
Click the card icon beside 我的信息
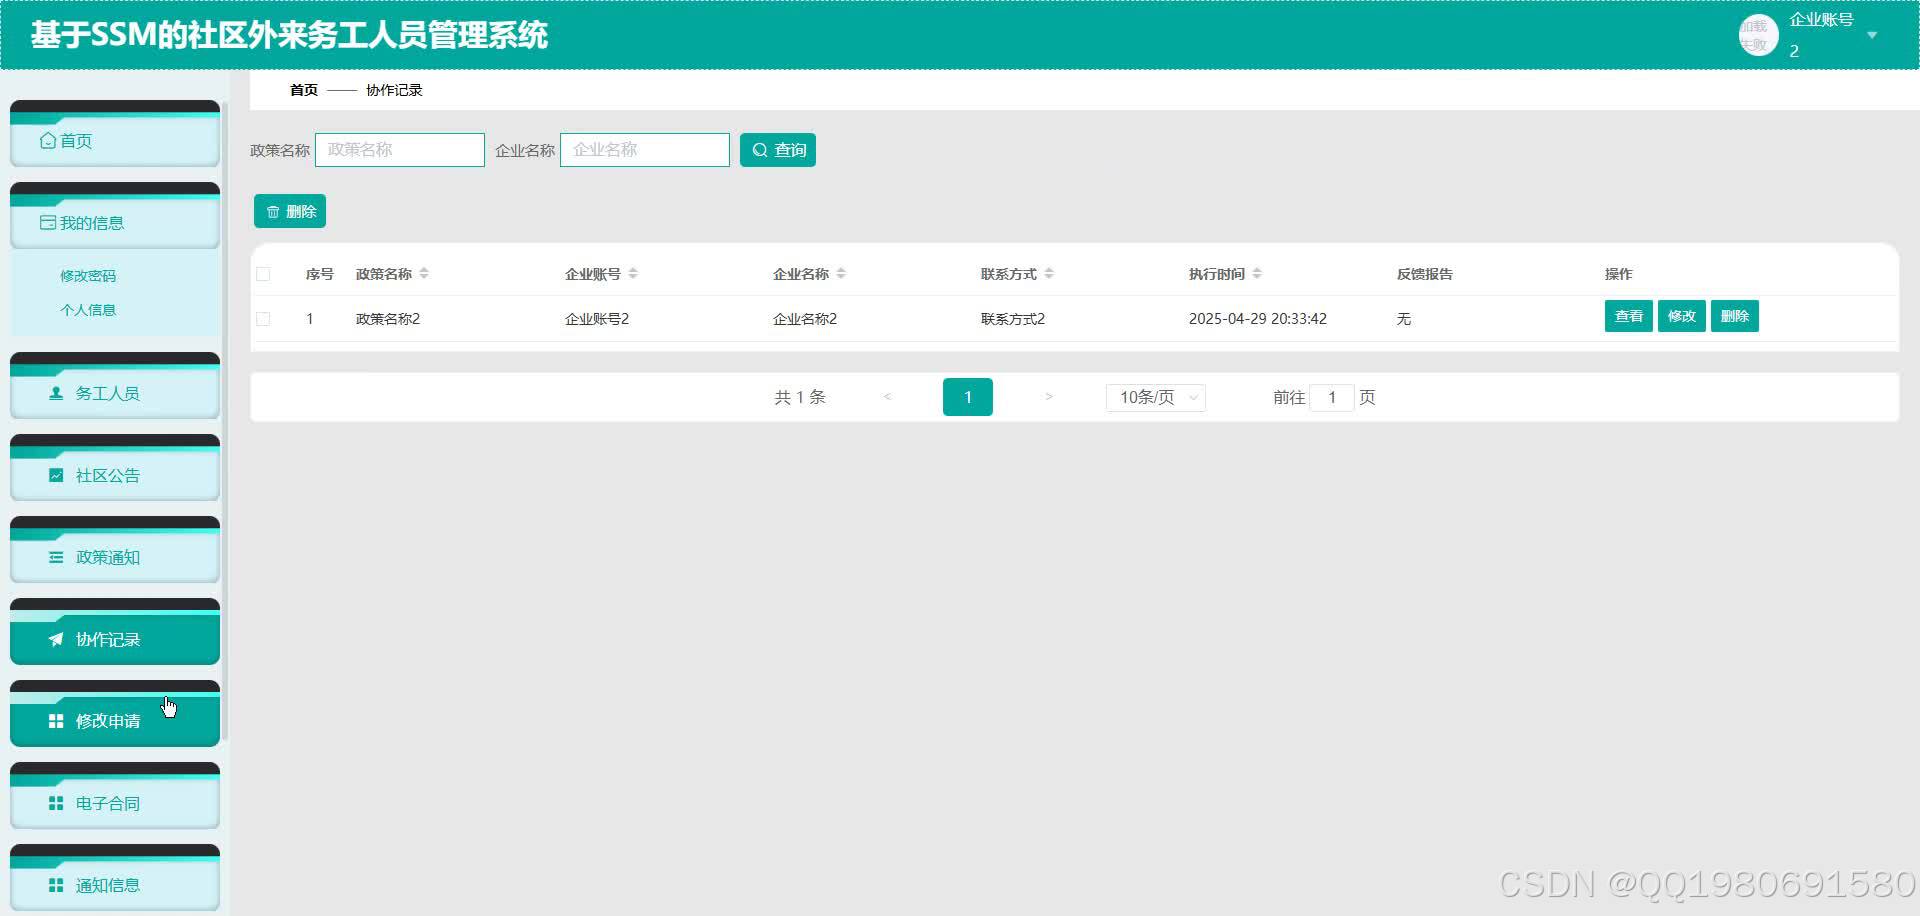(x=48, y=222)
